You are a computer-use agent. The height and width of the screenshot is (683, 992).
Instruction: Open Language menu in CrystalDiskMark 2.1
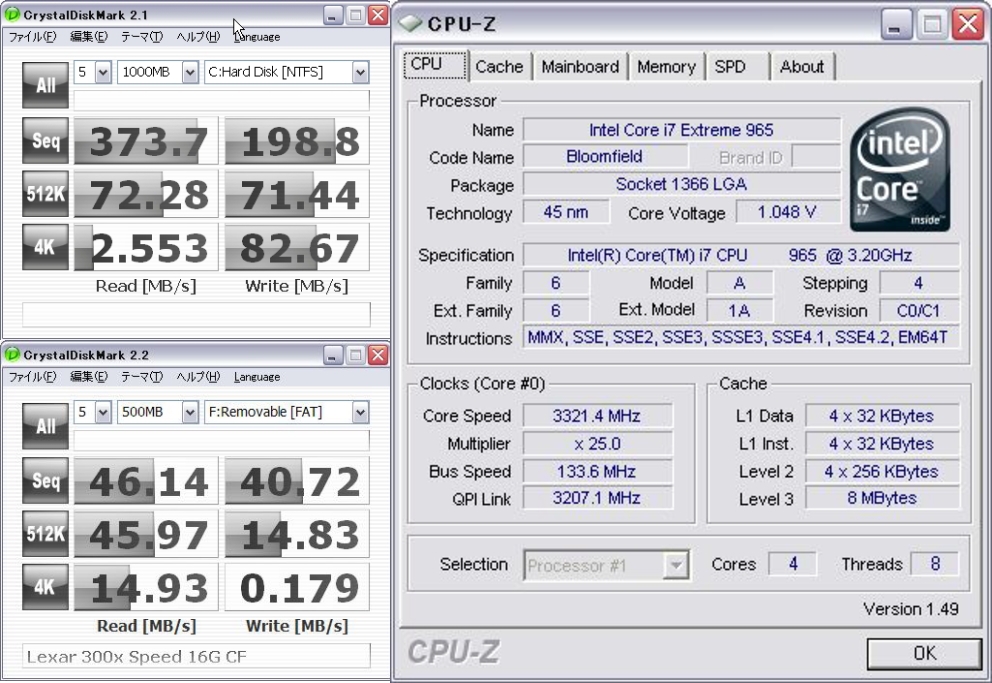(x=257, y=37)
